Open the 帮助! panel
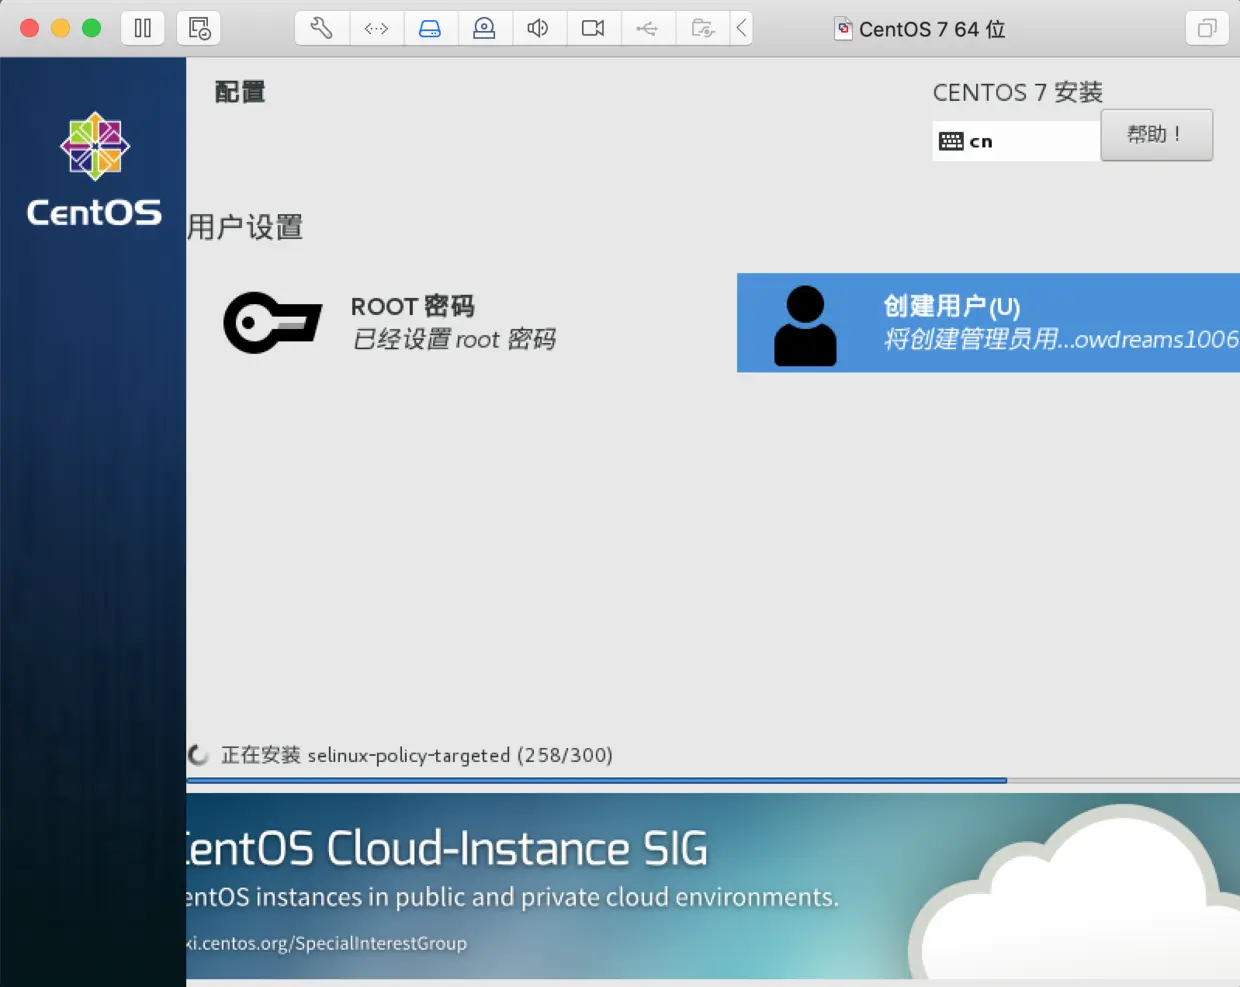The height and width of the screenshot is (987, 1240). [1157, 134]
